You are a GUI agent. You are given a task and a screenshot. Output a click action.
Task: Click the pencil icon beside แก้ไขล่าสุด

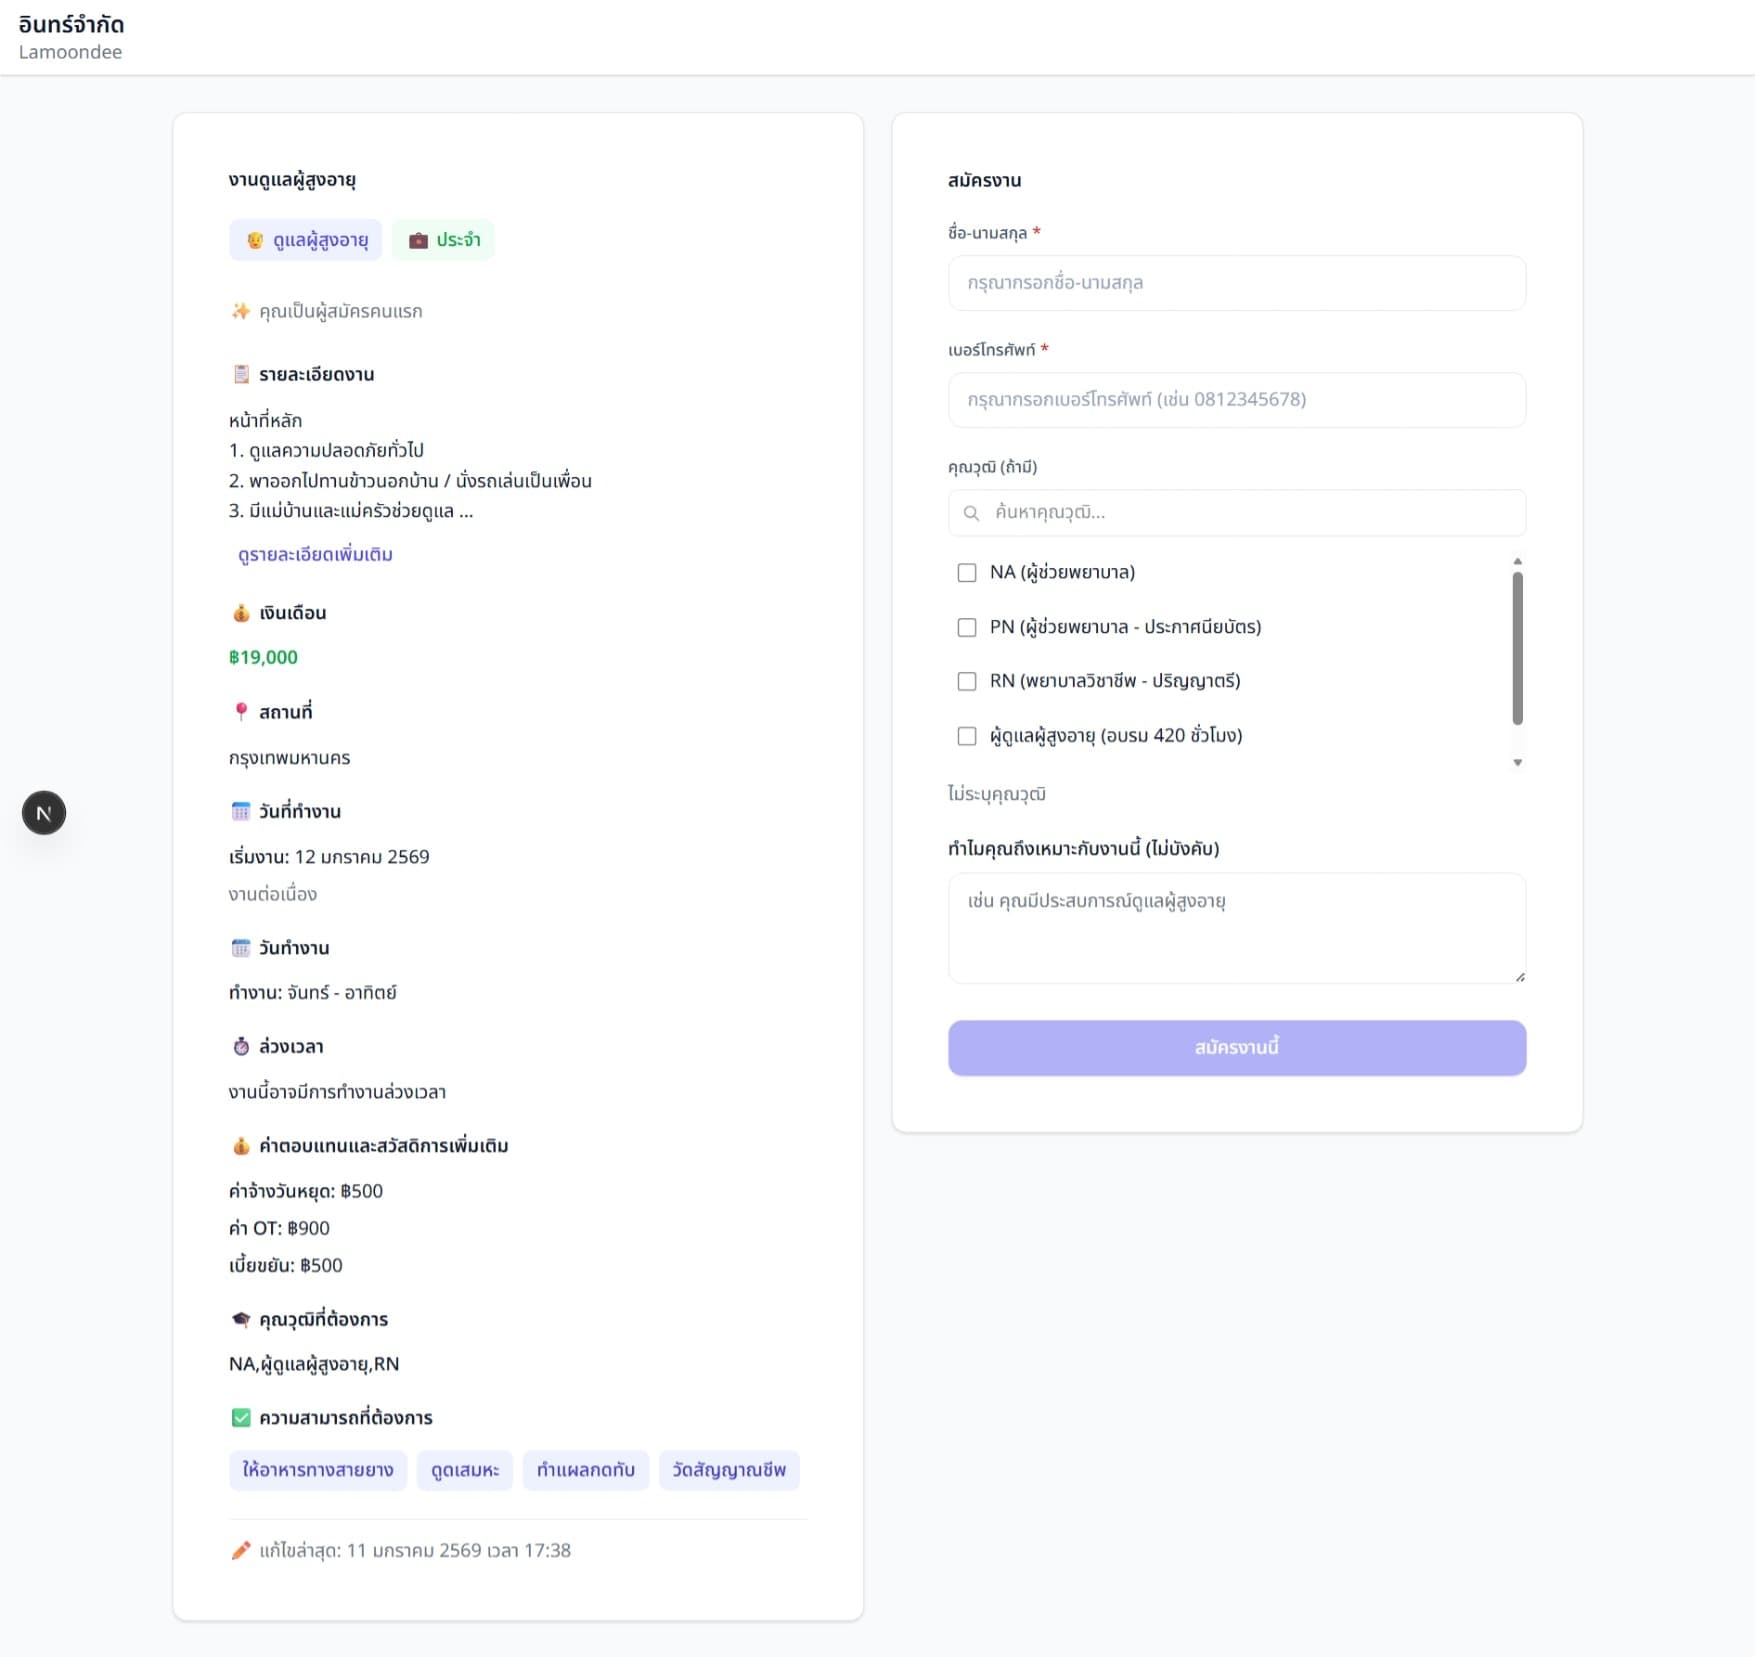pyautogui.click(x=241, y=1550)
